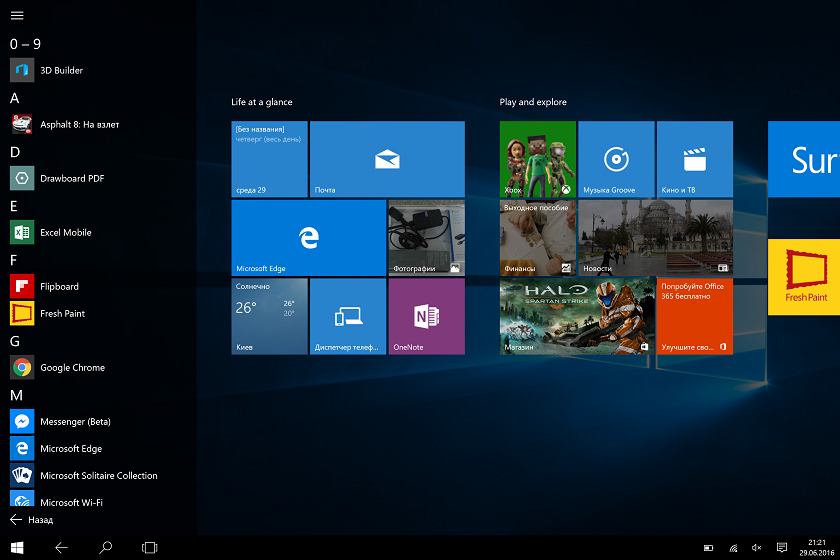Open the Финансы finance tile
This screenshot has height=560, width=840.
click(x=538, y=238)
